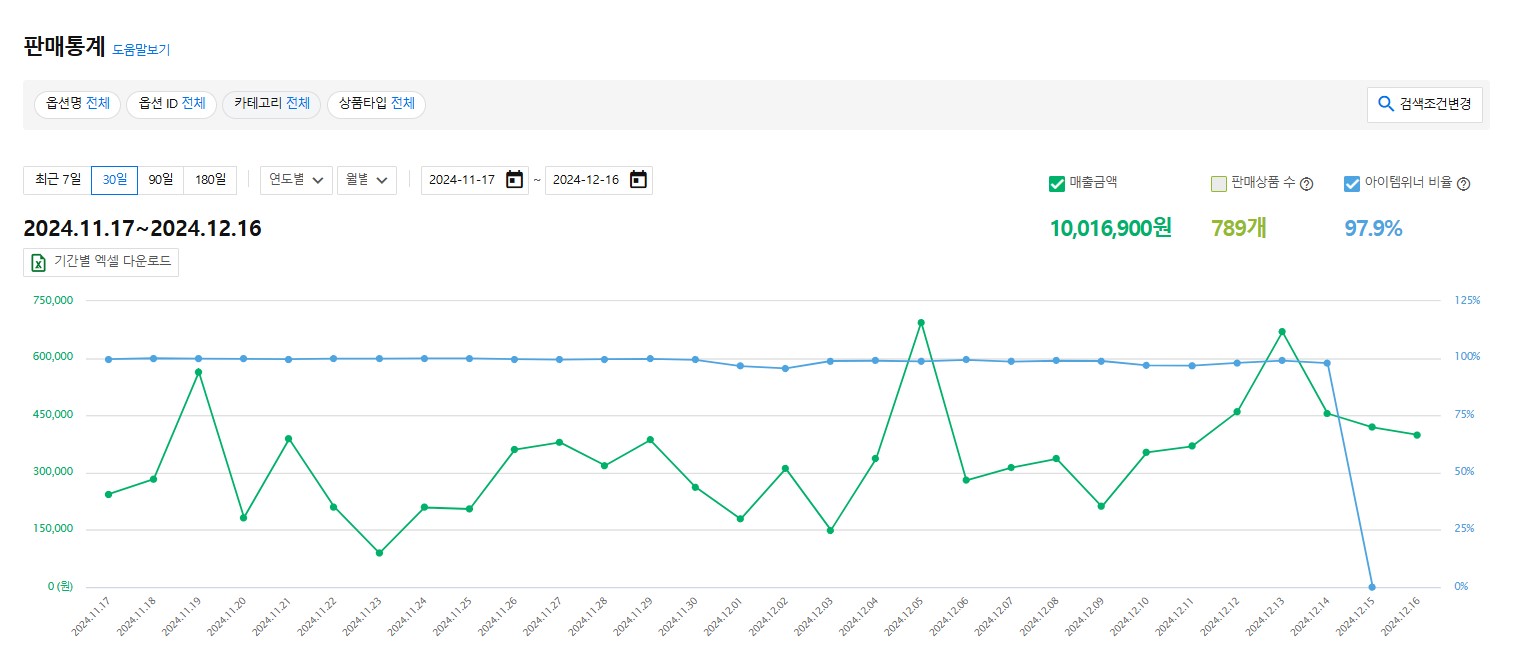Uncheck the 아이템위너 비율 checkbox
Image resolution: width=1523 pixels, height=660 pixels.
point(1352,183)
